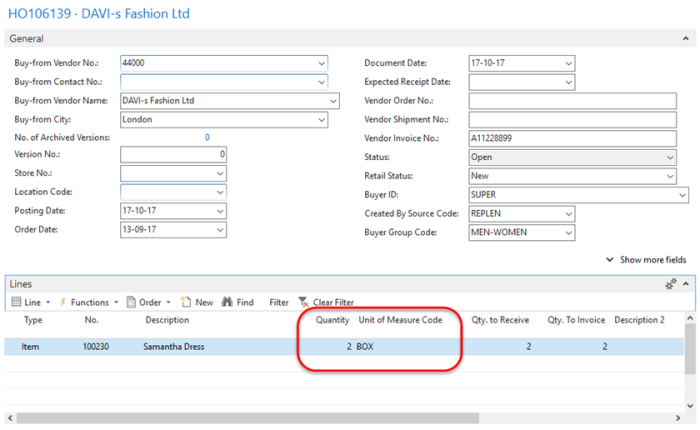Open the Functions lightning menu

(x=88, y=302)
